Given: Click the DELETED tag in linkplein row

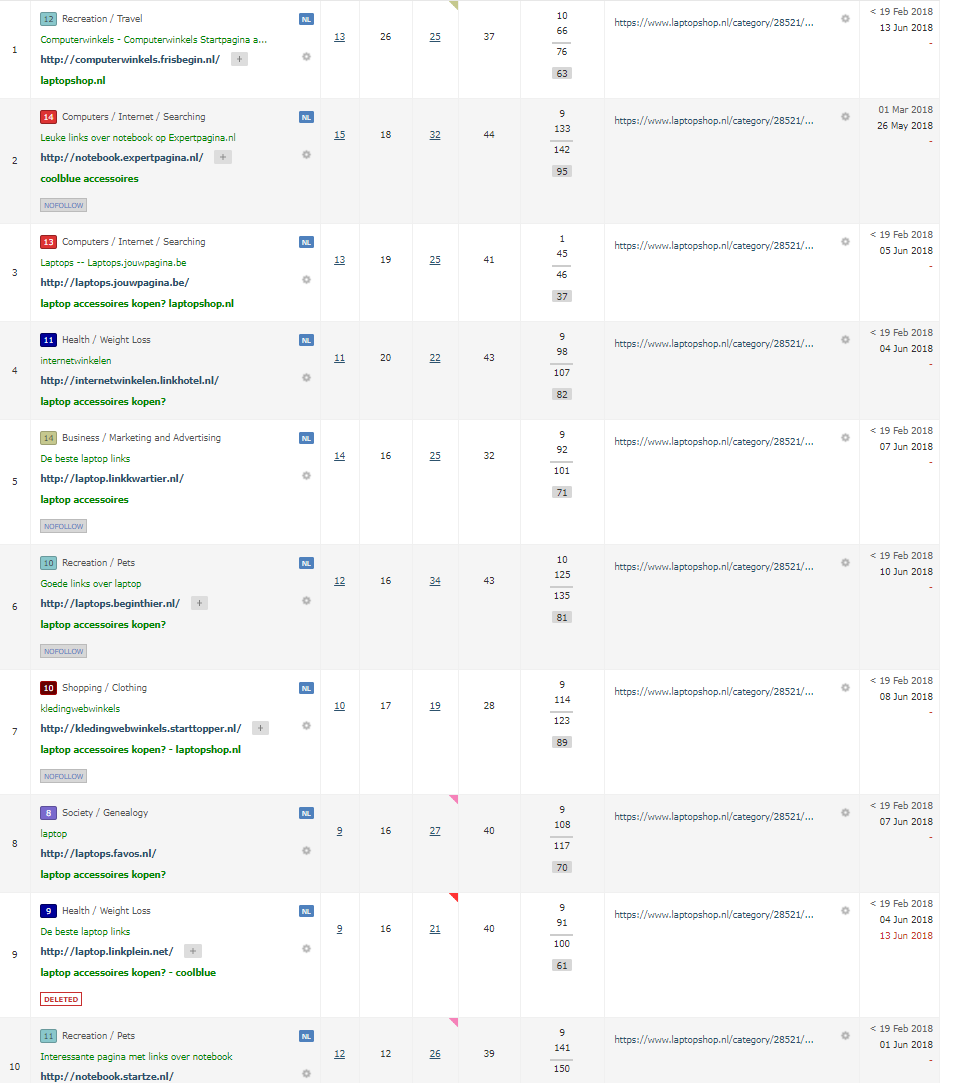Looking at the screenshot, I should coord(61,999).
